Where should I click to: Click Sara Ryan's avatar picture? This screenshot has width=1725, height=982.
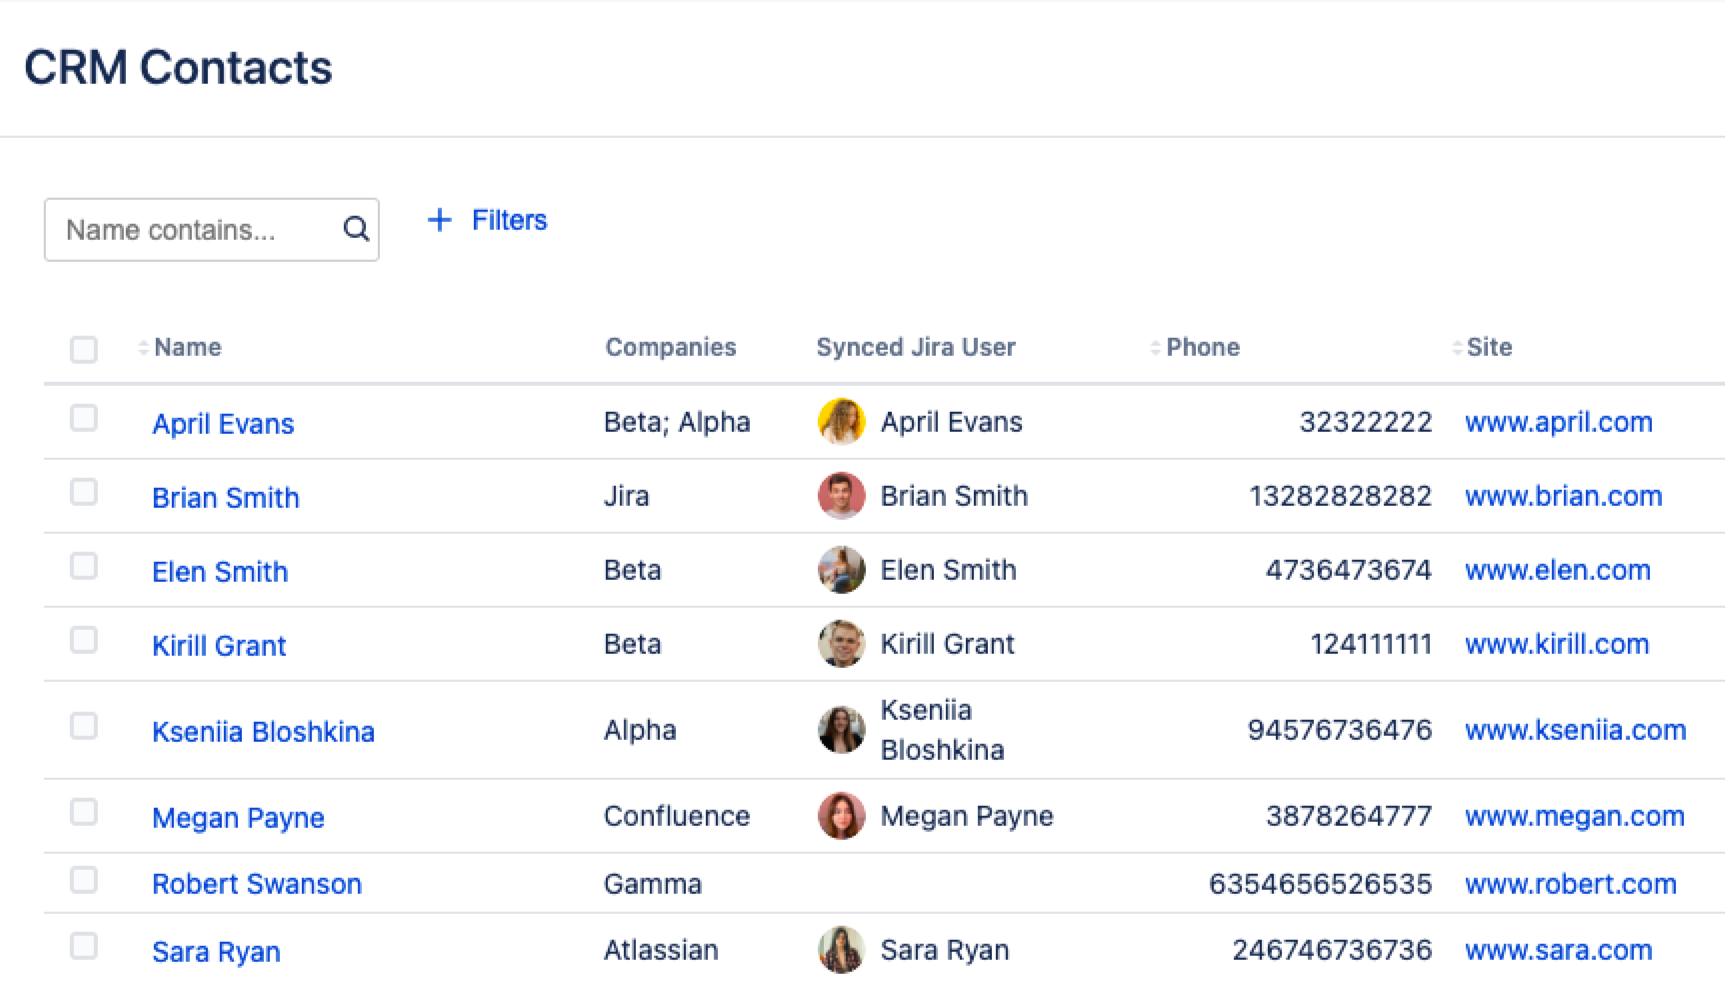point(841,950)
